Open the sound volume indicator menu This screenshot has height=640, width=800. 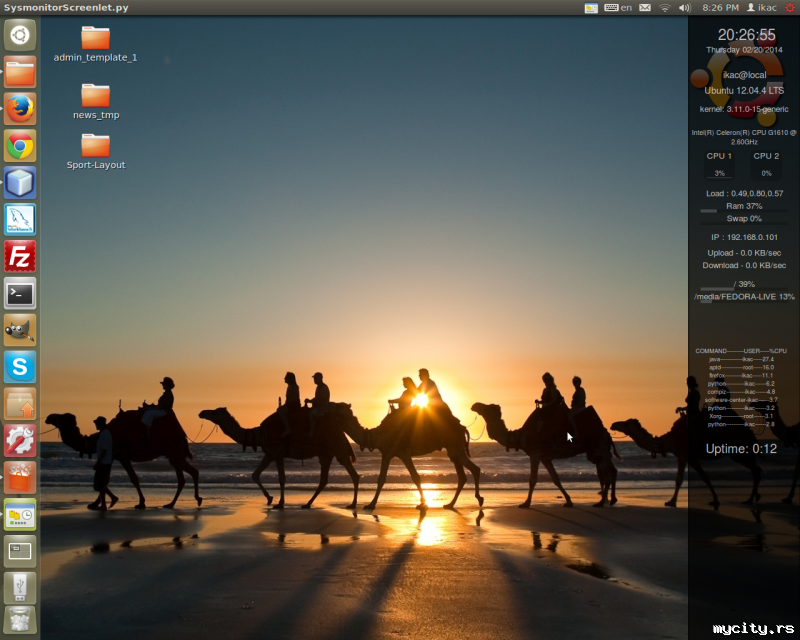[684, 8]
